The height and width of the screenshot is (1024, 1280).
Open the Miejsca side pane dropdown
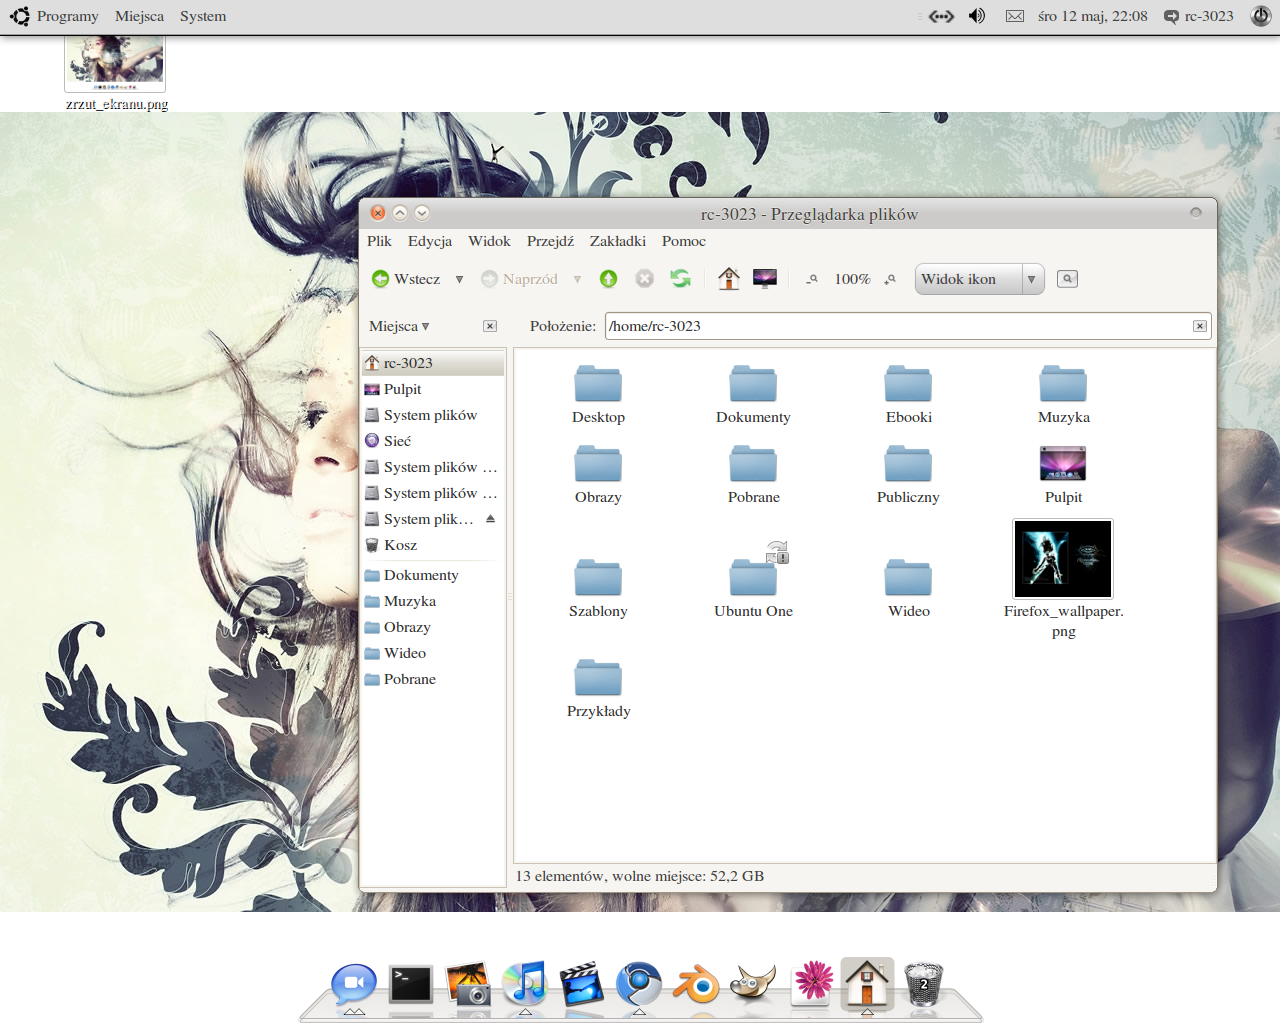399,326
